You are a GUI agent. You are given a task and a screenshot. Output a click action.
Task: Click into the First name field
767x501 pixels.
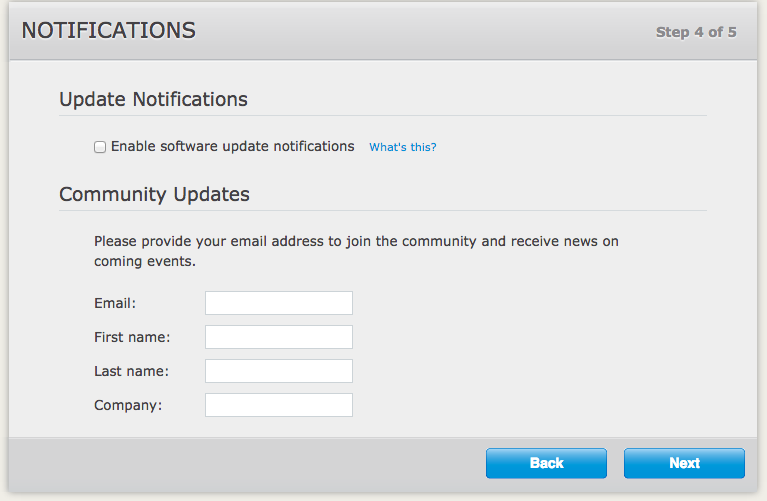click(x=279, y=337)
